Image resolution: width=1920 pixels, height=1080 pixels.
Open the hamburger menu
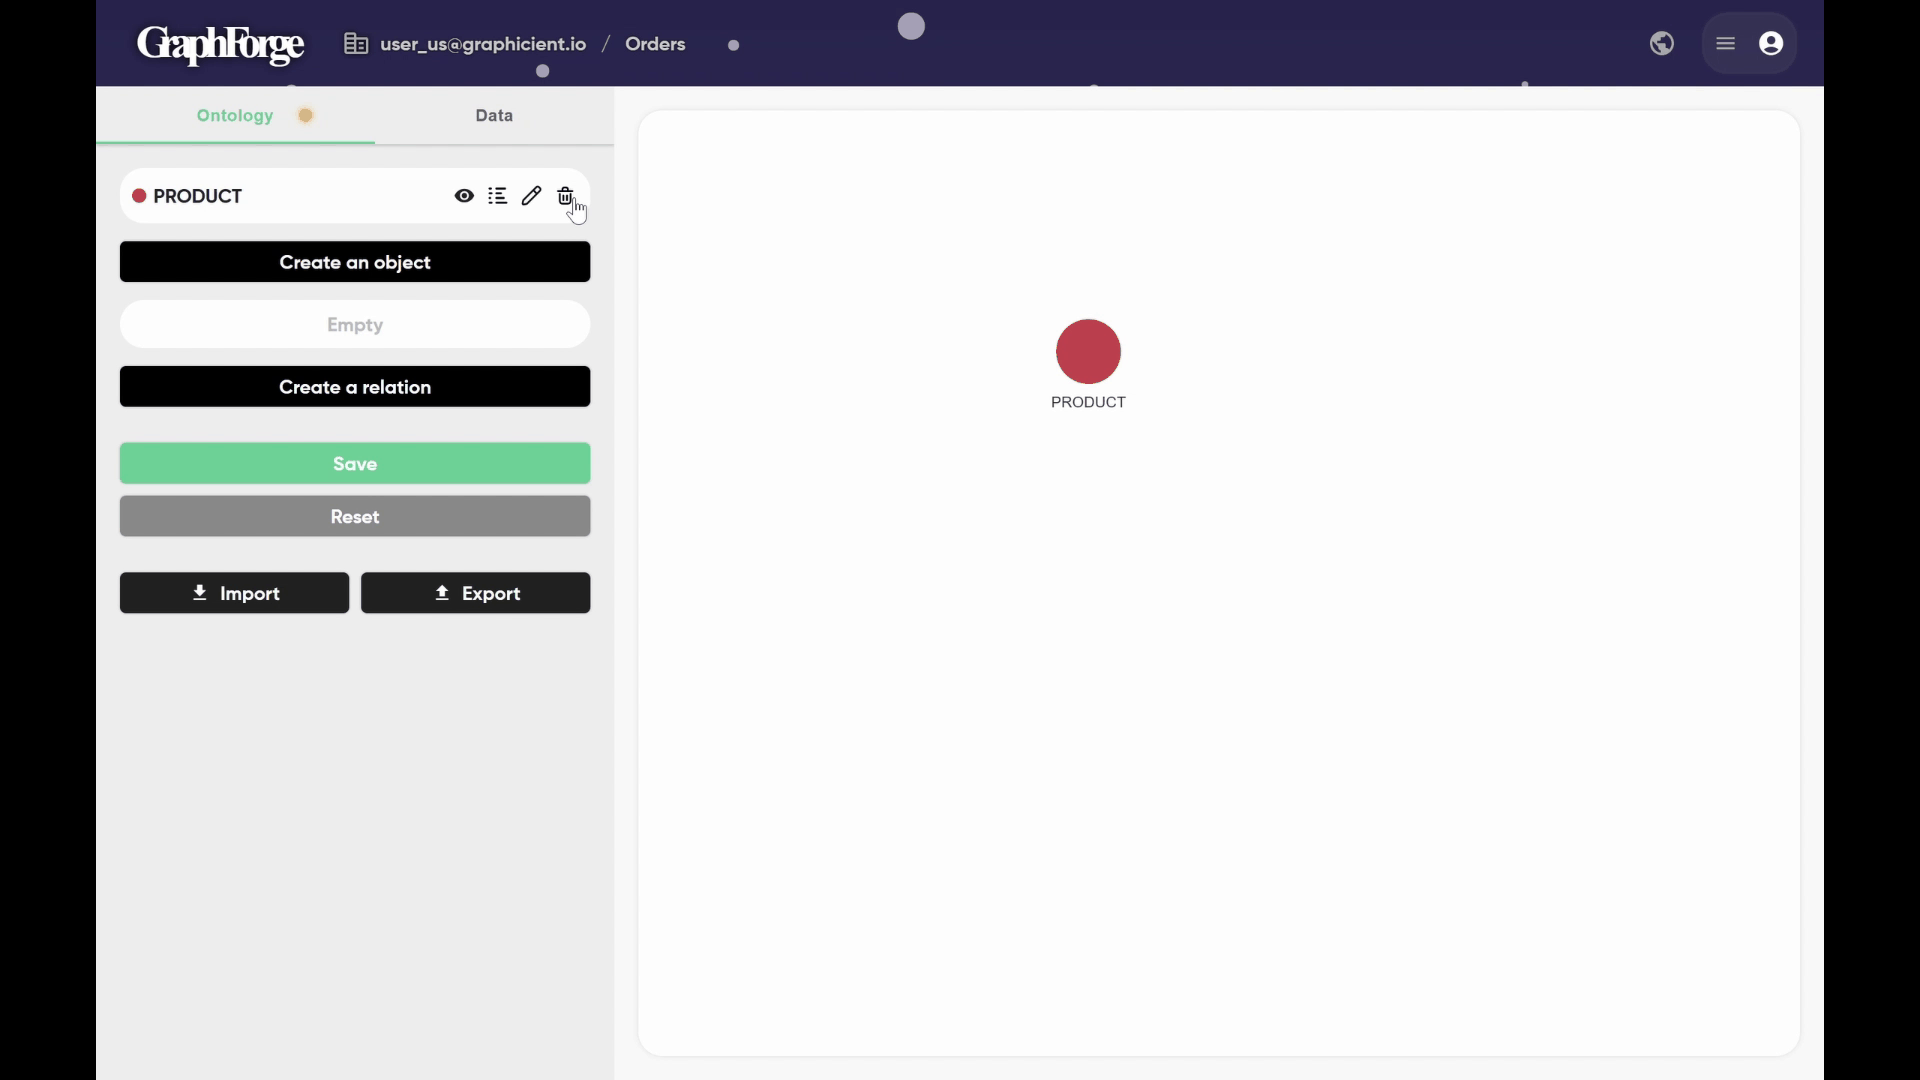coord(1726,44)
